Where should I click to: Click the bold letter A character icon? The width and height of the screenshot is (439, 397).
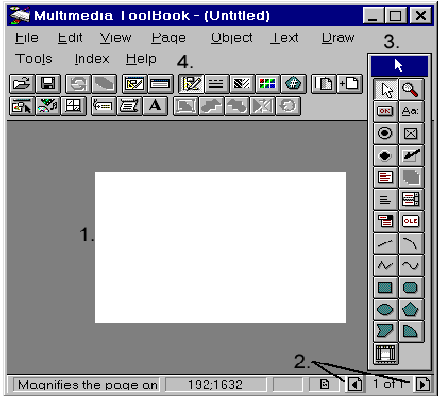click(x=155, y=106)
